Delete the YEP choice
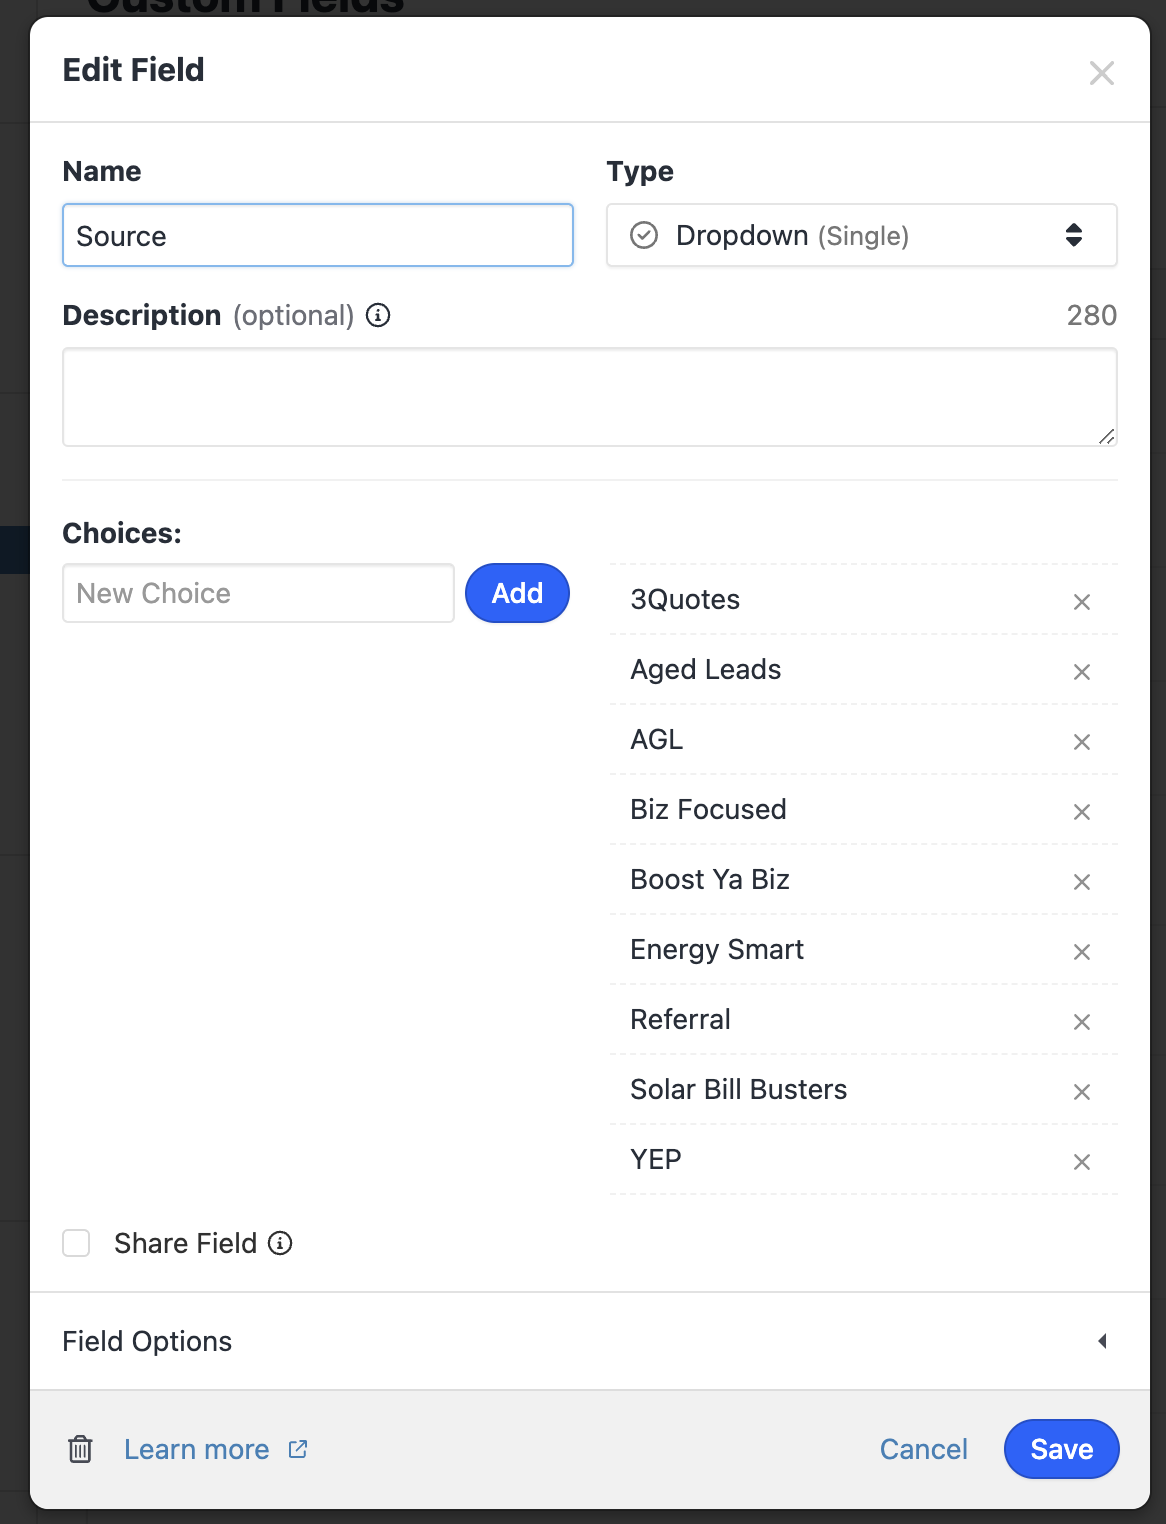1166x1524 pixels. tap(1081, 1162)
